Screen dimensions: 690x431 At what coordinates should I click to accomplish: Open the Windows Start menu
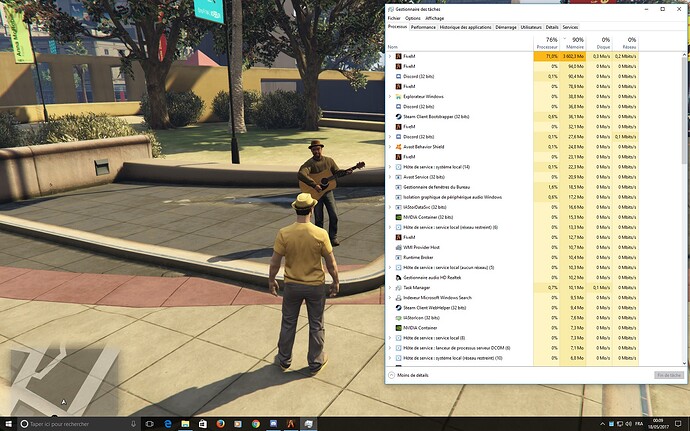(x=7, y=424)
